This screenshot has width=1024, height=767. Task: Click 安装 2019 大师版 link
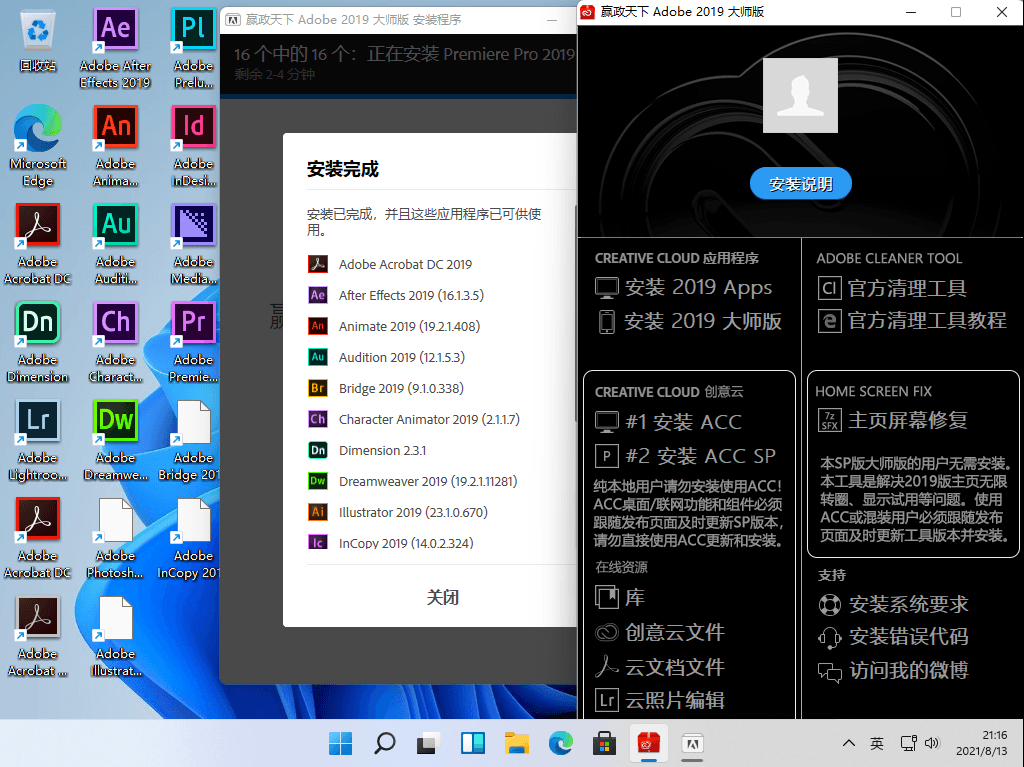pyautogui.click(x=689, y=321)
